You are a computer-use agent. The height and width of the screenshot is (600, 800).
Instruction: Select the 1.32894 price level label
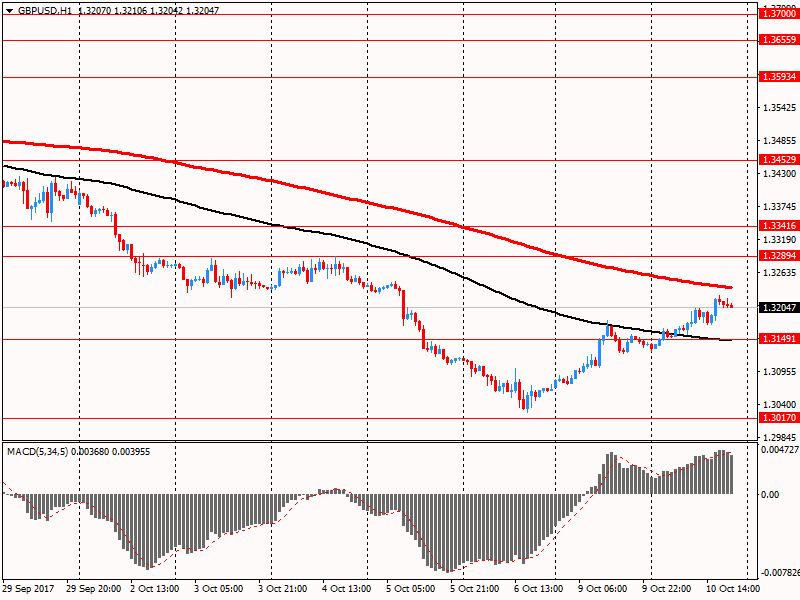point(779,256)
